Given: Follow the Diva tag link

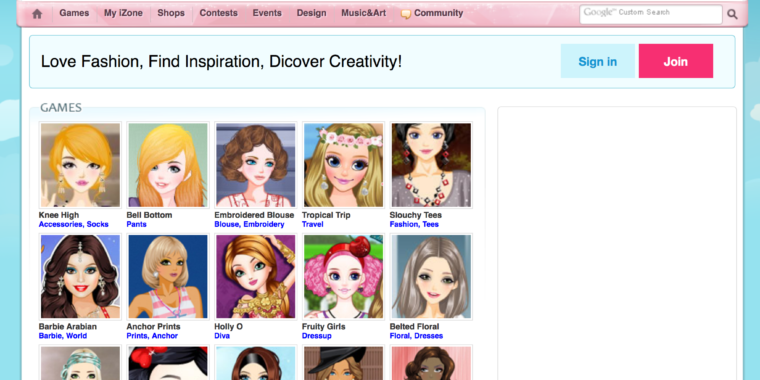Looking at the screenshot, I should pyautogui.click(x=222, y=336).
